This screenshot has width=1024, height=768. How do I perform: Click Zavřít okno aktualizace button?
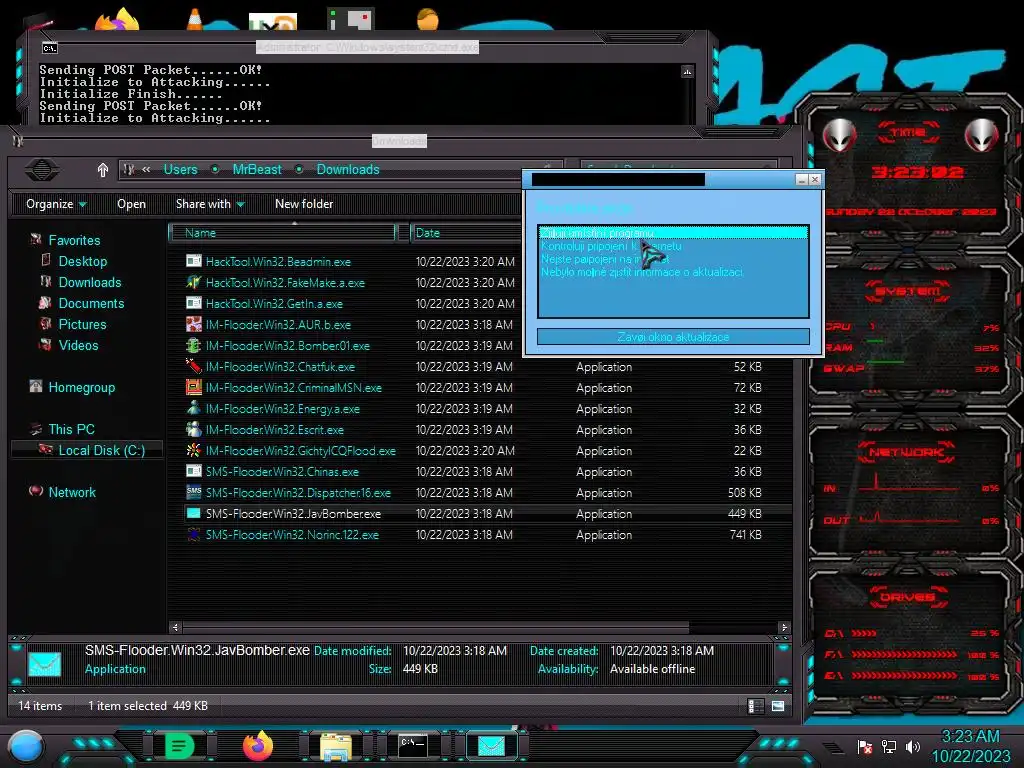click(673, 337)
